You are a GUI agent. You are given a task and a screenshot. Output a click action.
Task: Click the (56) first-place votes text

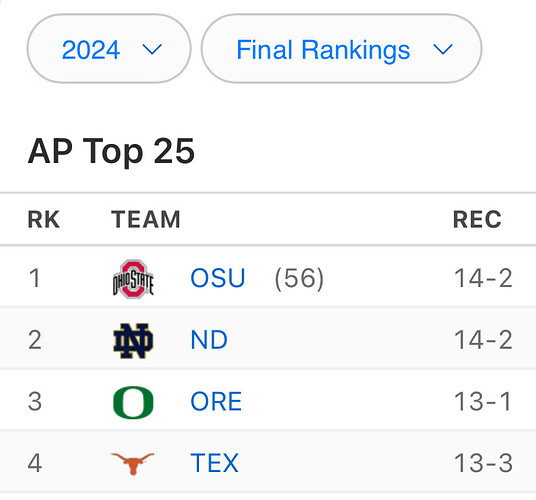(299, 279)
